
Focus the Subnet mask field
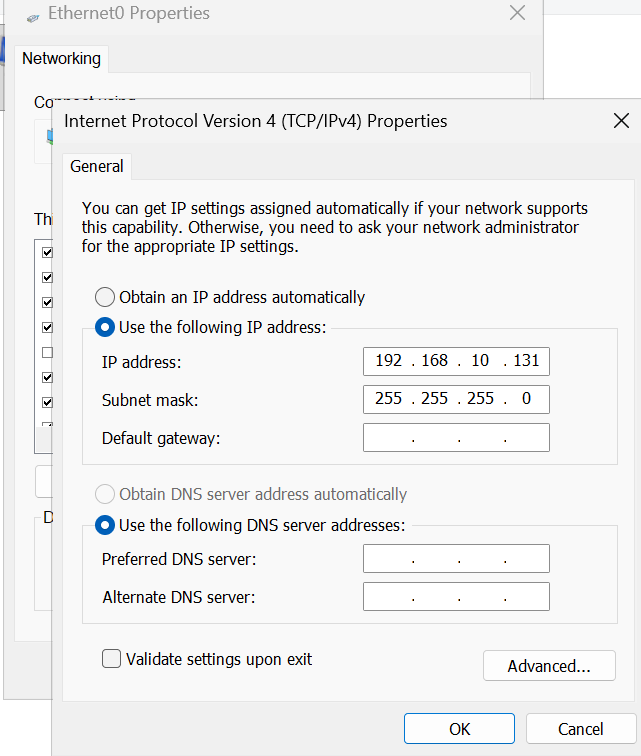point(456,399)
